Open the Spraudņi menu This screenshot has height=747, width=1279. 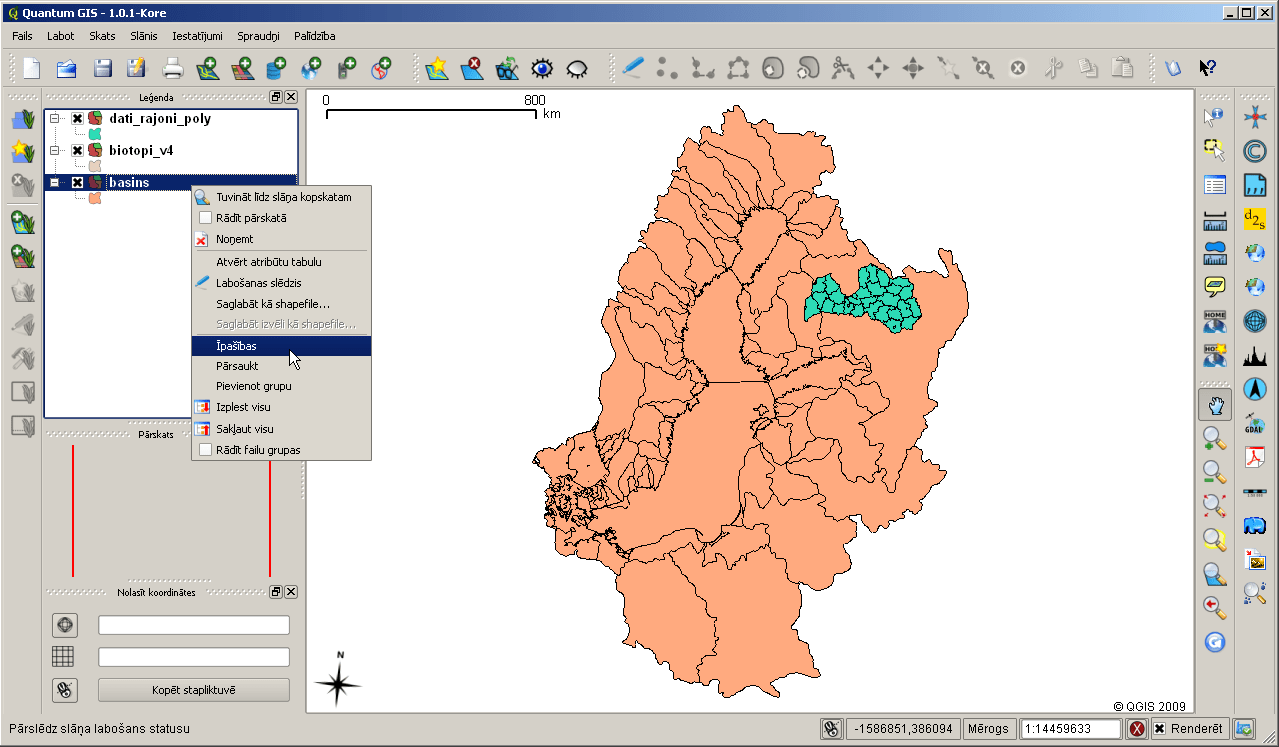click(x=259, y=36)
